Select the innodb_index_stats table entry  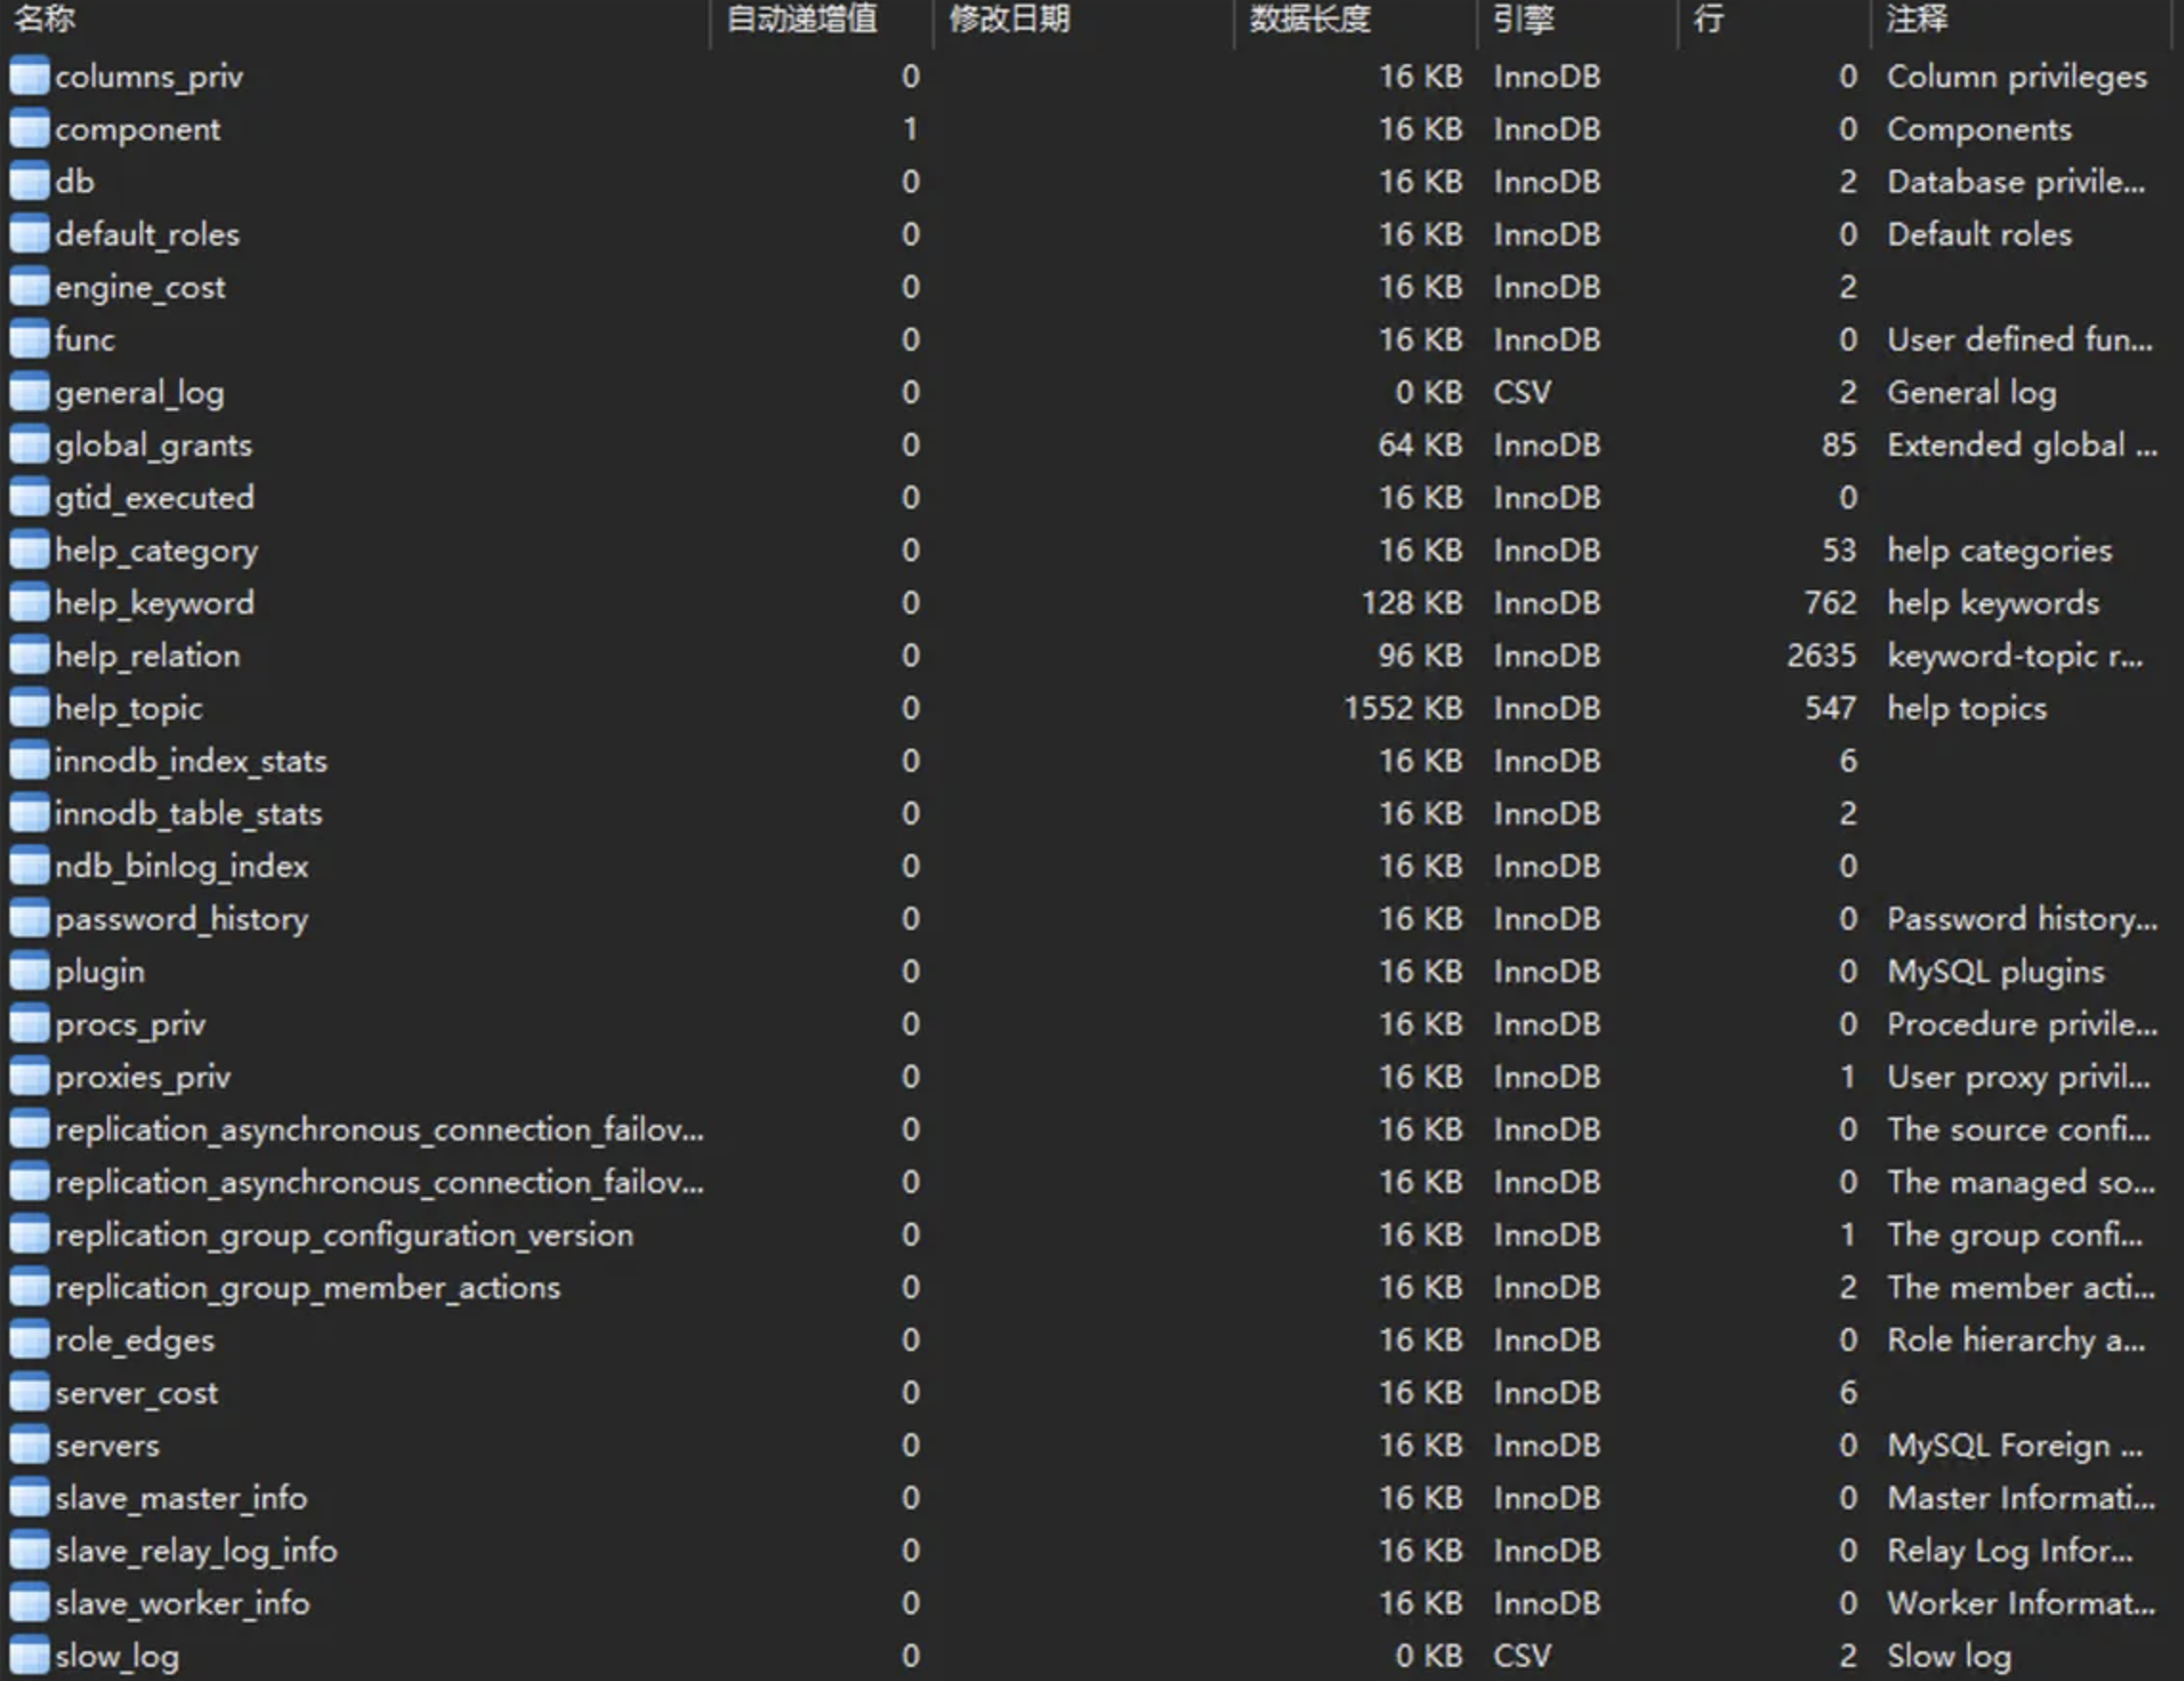click(191, 762)
